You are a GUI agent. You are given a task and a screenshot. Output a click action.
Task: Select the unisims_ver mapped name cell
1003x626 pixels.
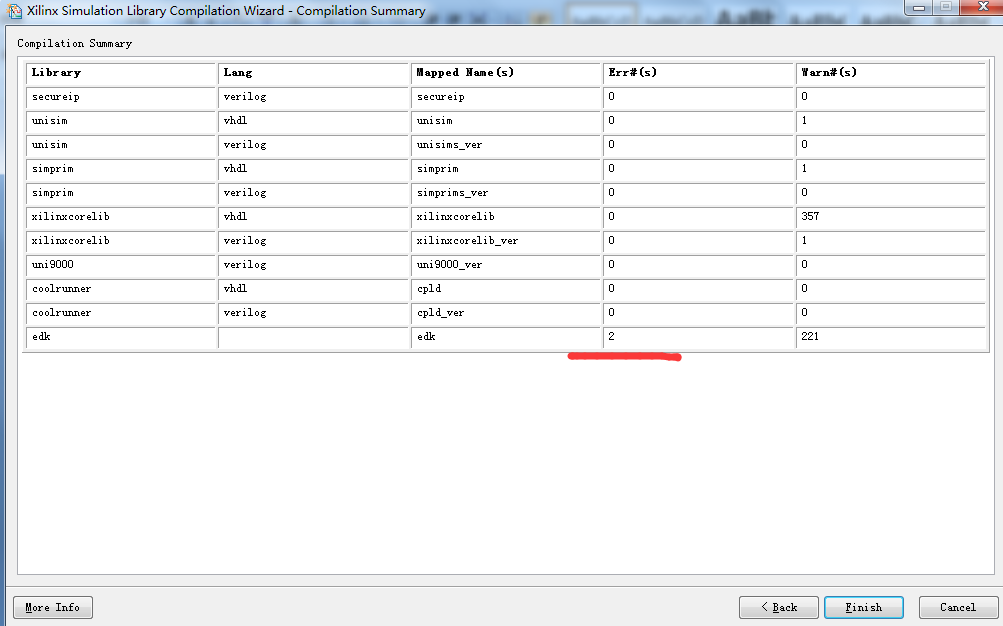[506, 145]
